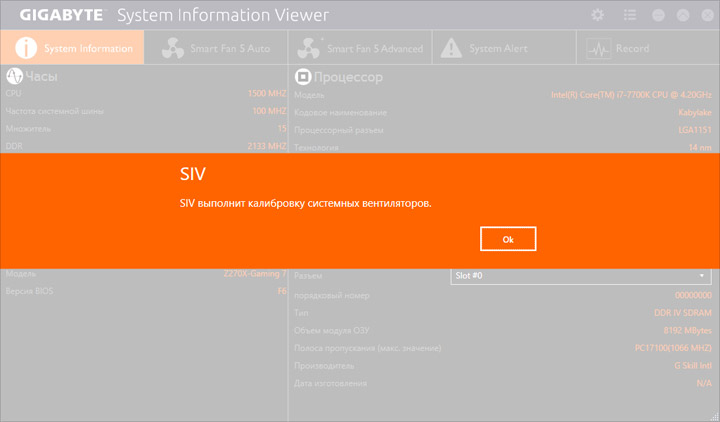Click the waveform Record icon
720x422 pixels.
click(599, 48)
